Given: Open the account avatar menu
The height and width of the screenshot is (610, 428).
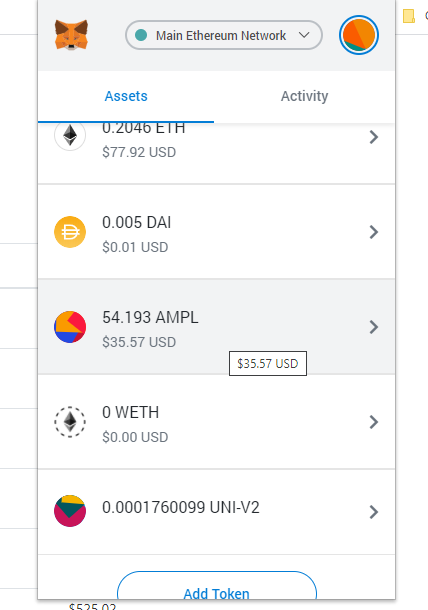Looking at the screenshot, I should pos(359,35).
